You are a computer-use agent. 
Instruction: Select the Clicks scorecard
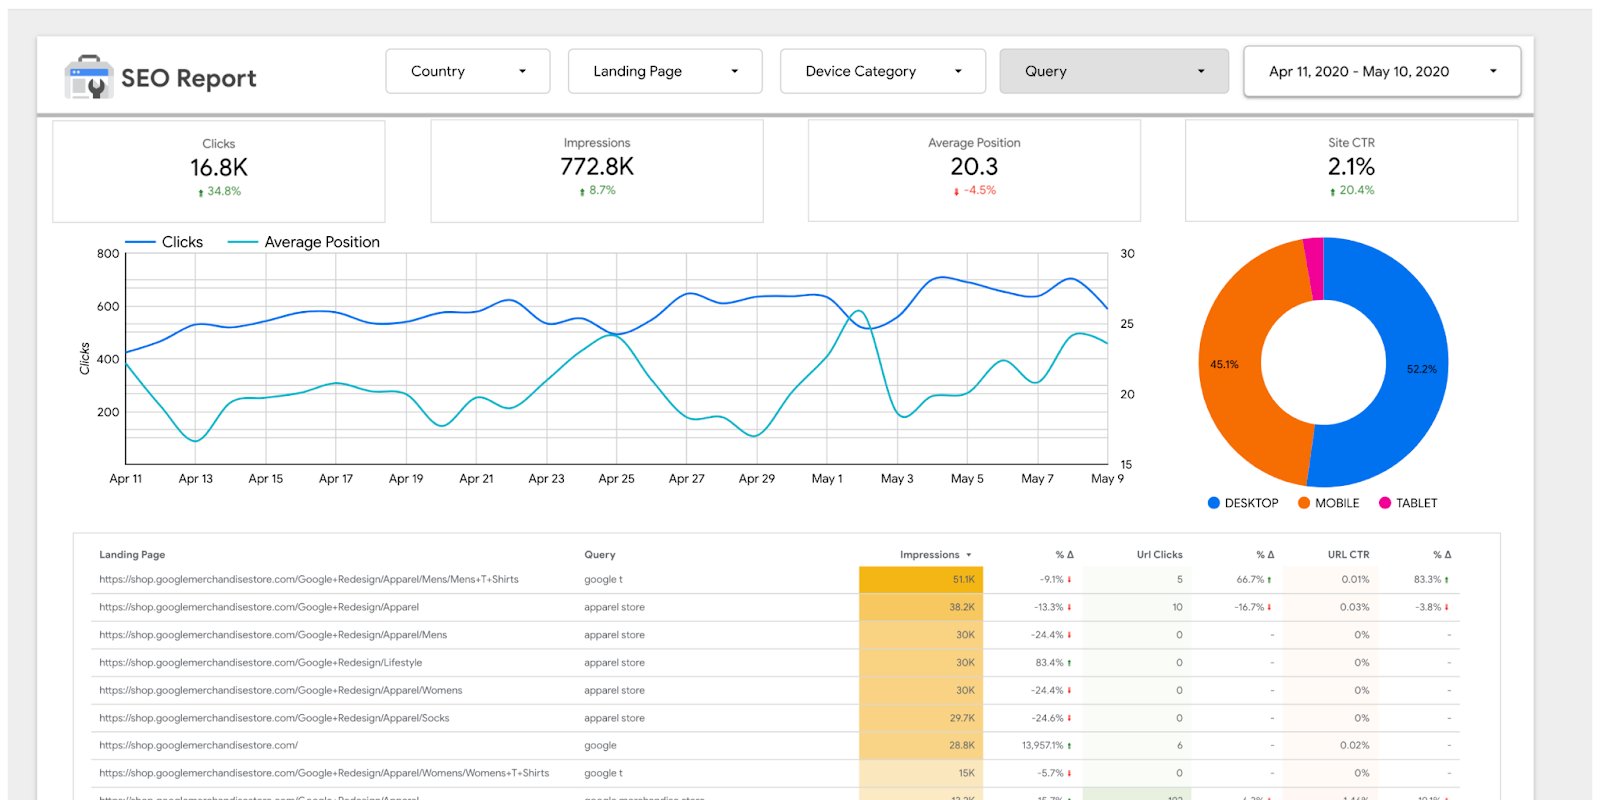[219, 171]
